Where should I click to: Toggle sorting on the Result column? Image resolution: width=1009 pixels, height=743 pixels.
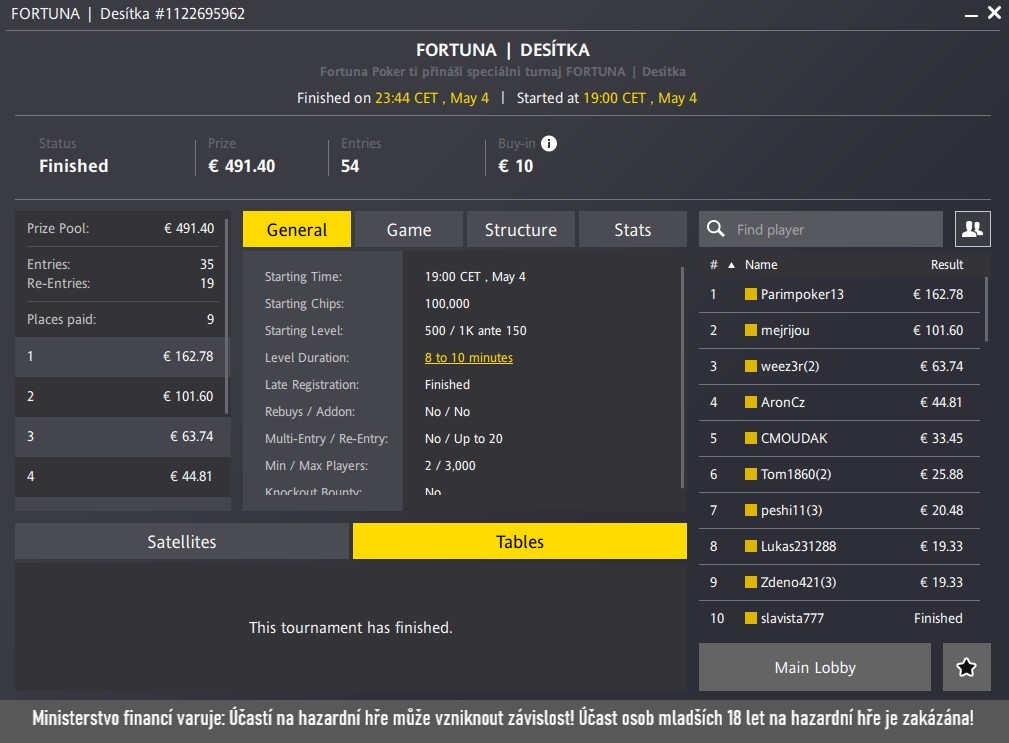click(x=946, y=264)
